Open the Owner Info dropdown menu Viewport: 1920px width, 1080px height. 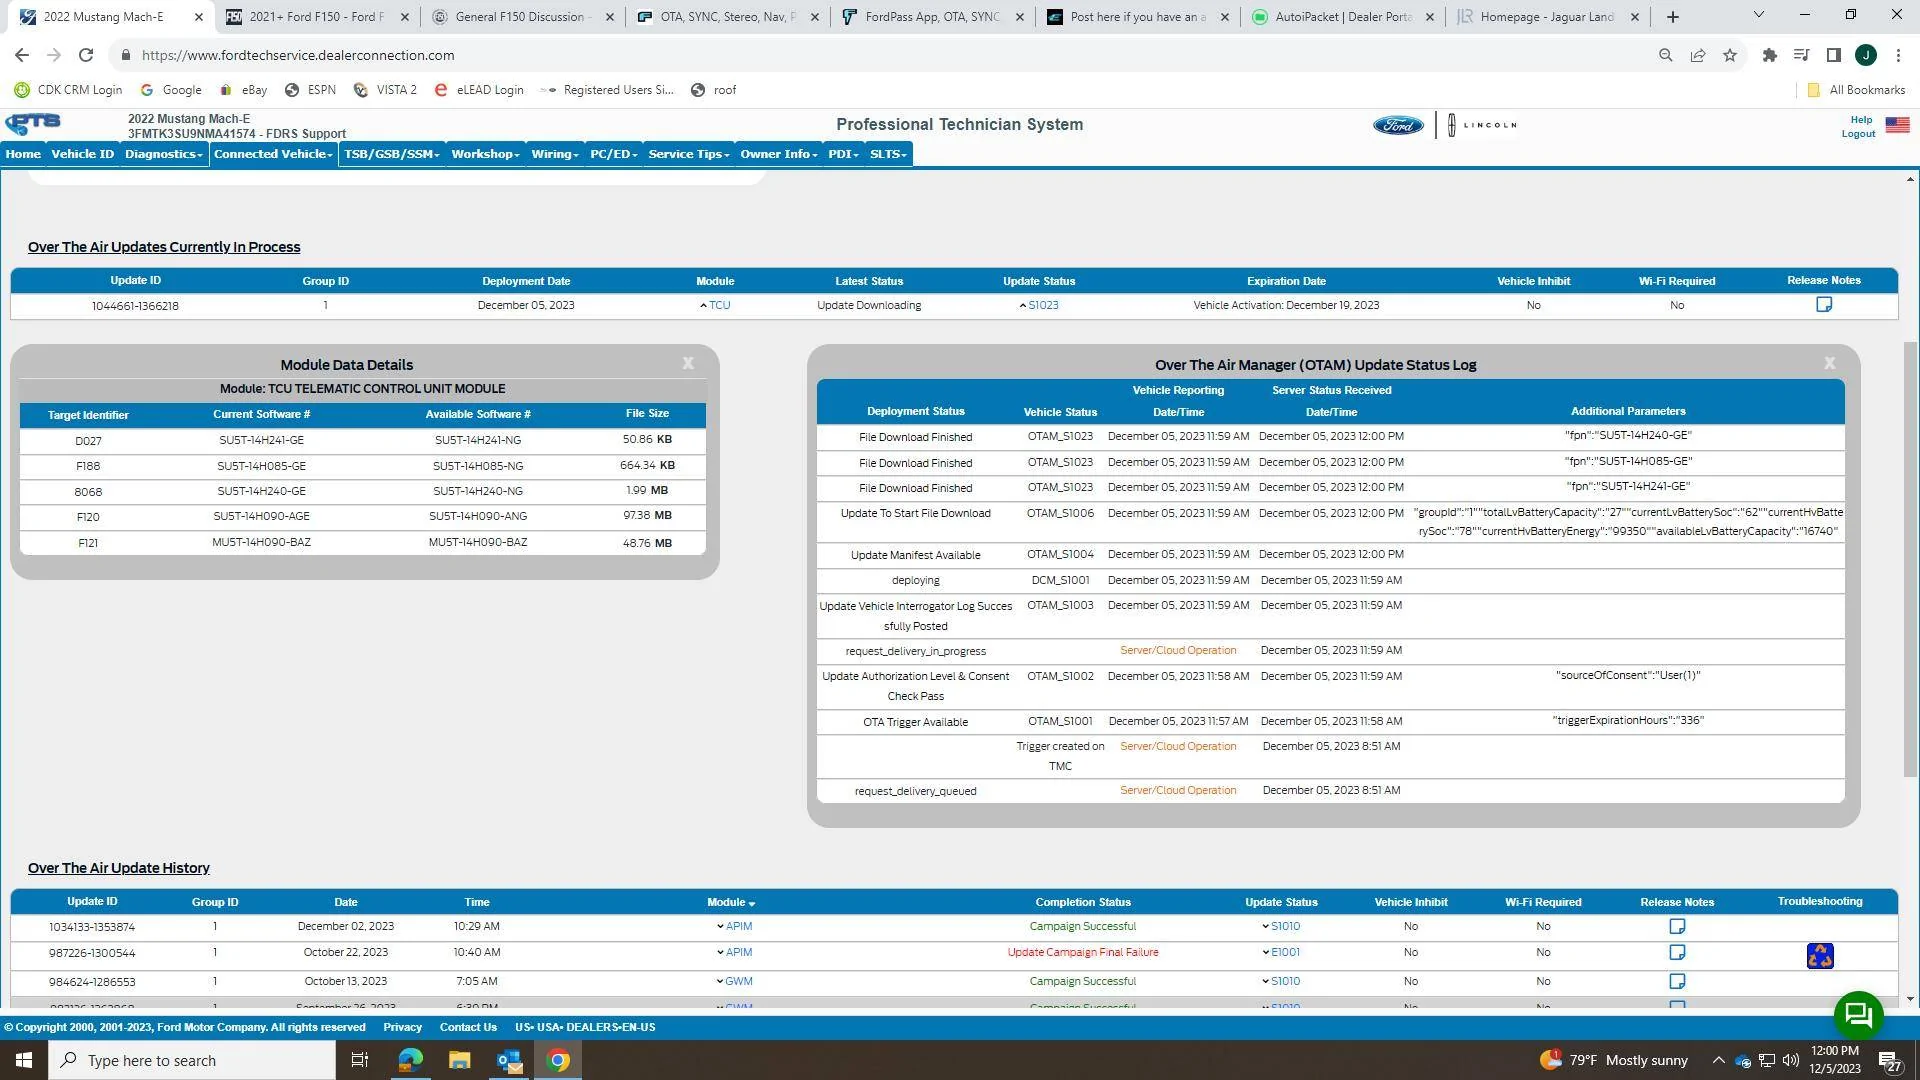(x=779, y=154)
